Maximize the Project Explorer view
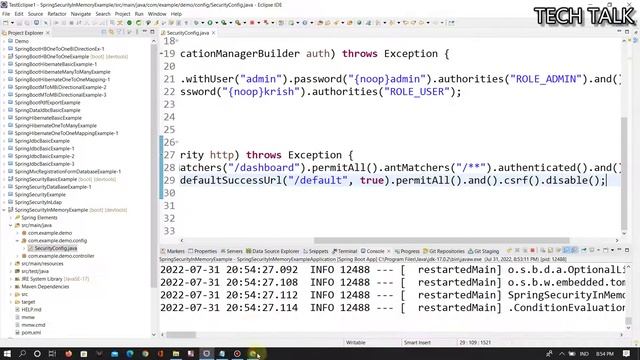The height and width of the screenshot is (360, 640). 152,32
